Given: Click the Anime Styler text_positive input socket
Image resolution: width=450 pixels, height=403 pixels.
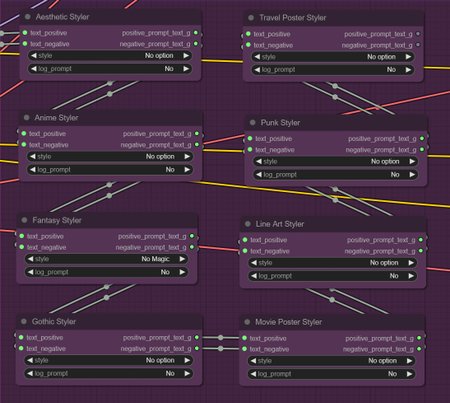Looking at the screenshot, I should 24,133.
